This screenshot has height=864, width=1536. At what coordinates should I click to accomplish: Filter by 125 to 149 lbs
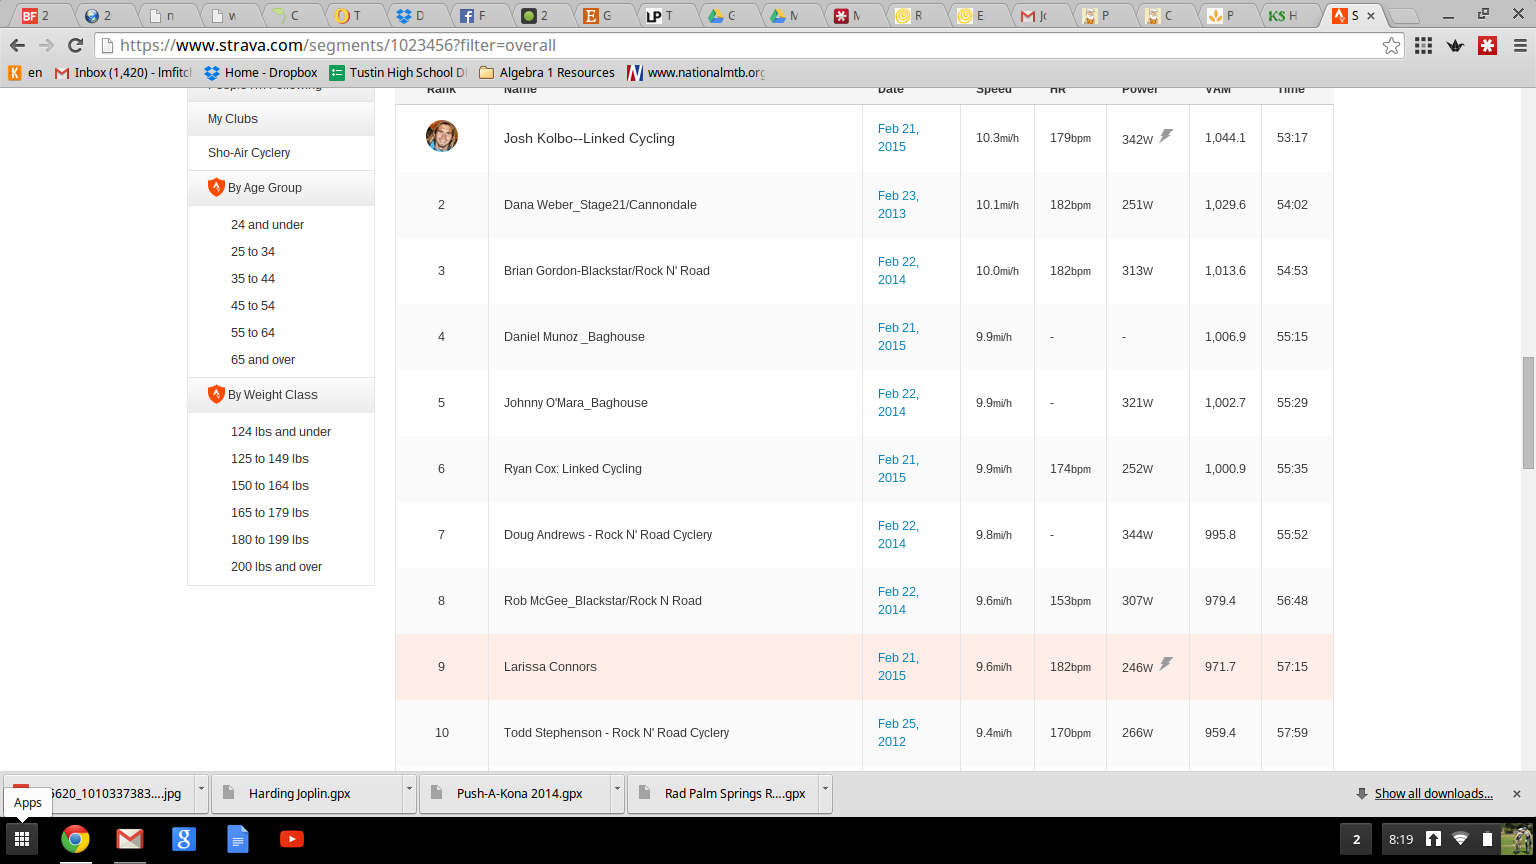coord(270,459)
